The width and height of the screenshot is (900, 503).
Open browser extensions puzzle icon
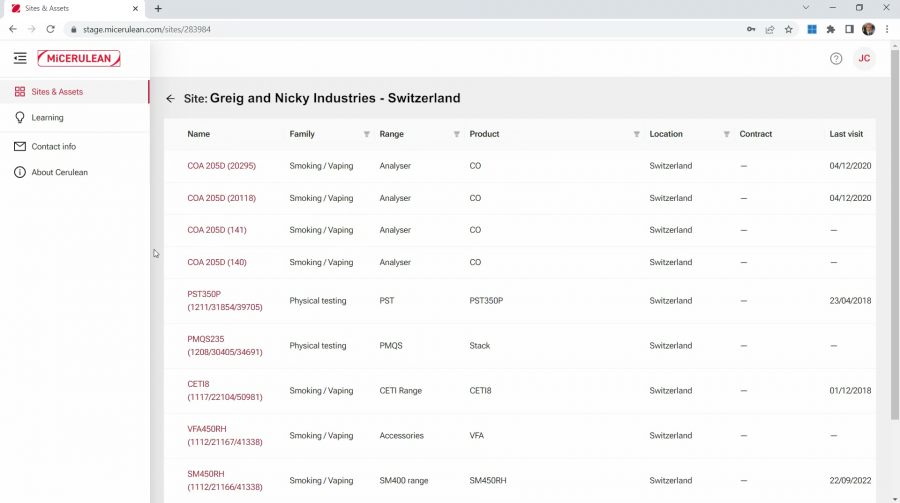[x=831, y=29]
